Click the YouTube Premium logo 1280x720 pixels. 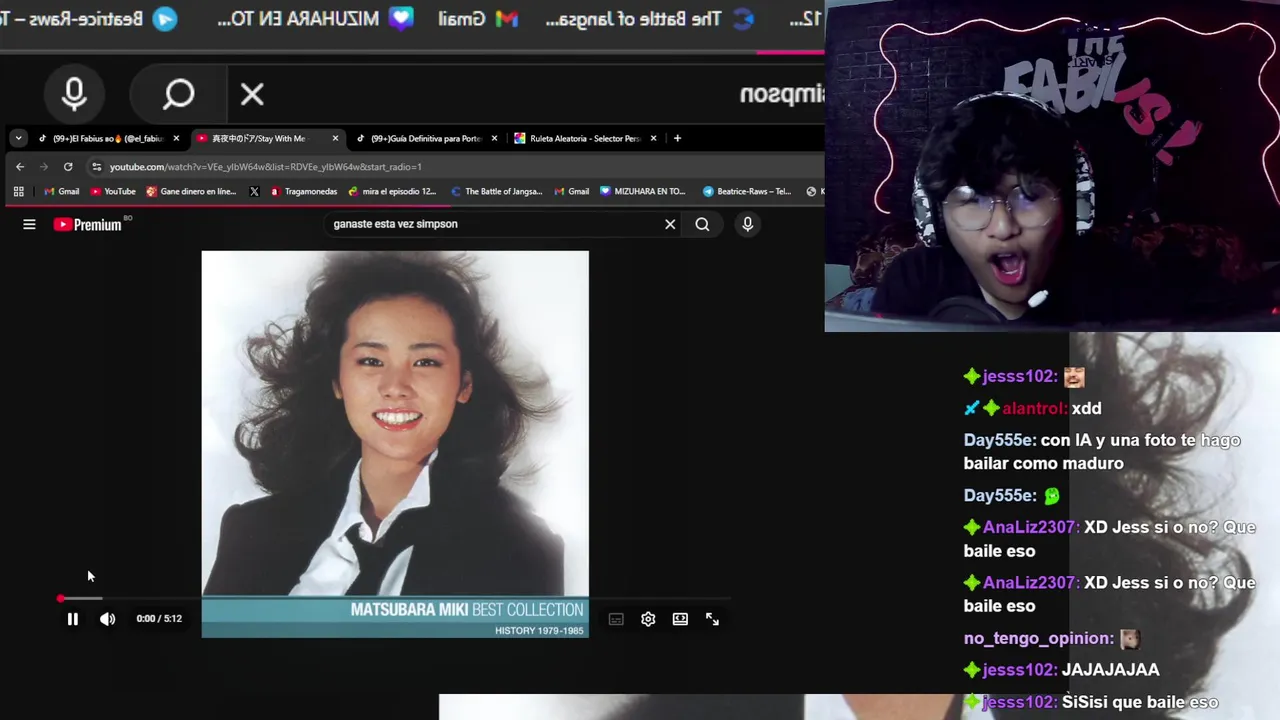coord(88,225)
